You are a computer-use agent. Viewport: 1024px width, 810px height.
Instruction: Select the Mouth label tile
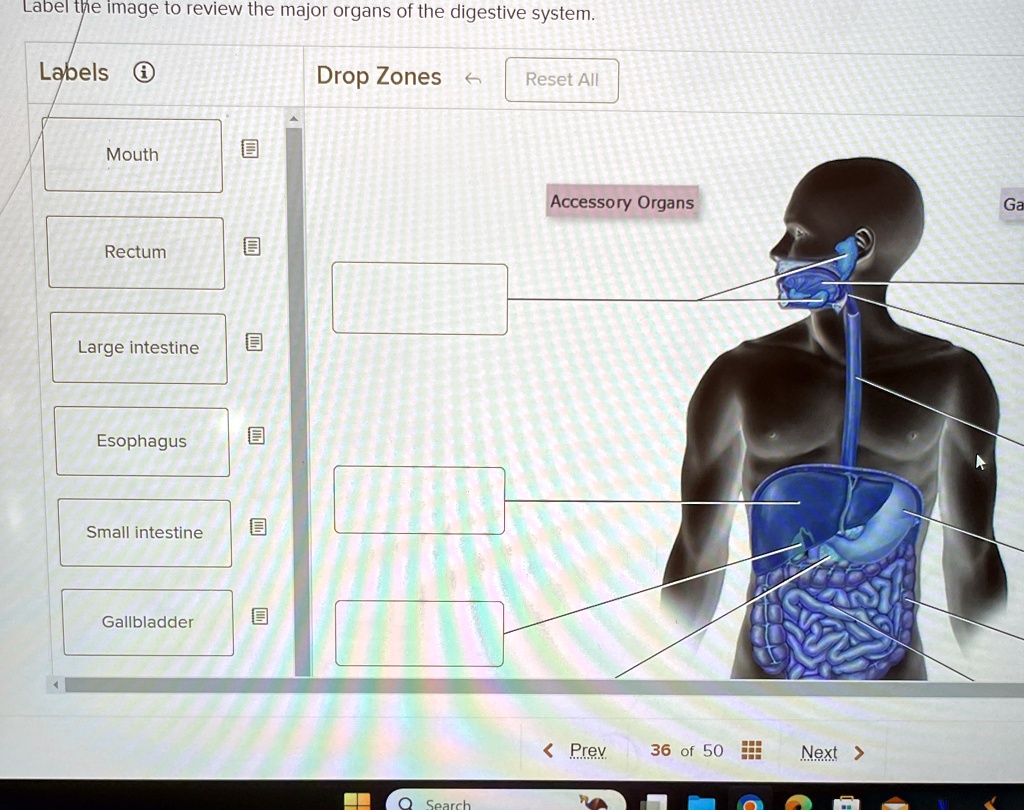tap(132, 155)
